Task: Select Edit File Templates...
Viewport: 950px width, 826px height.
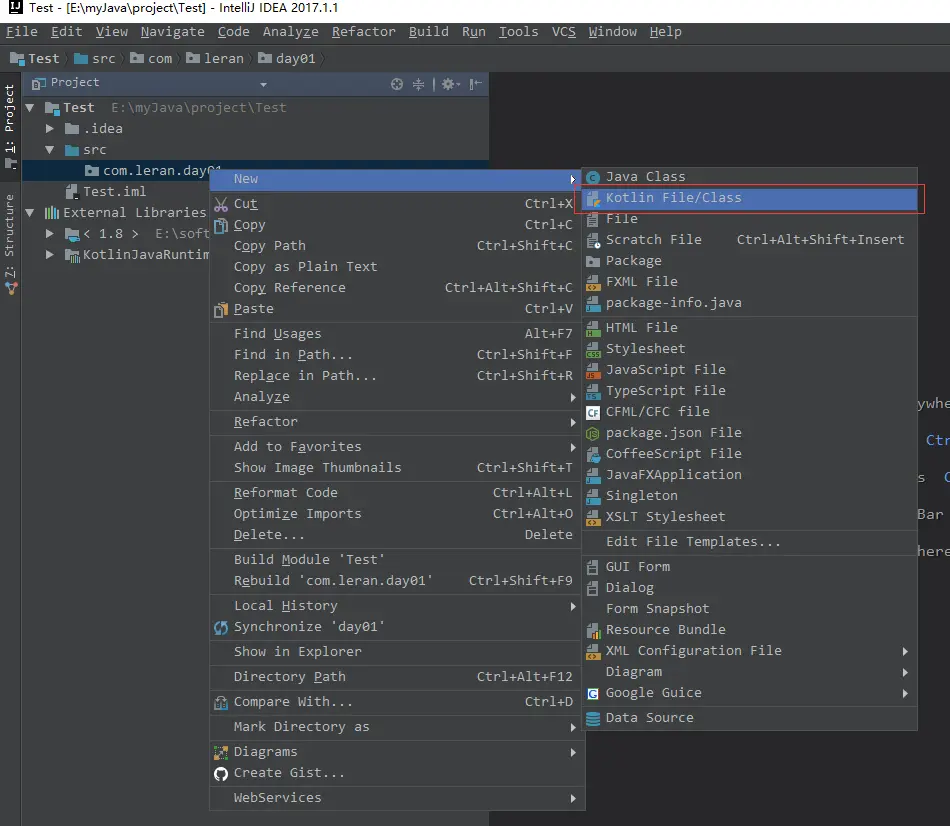Action: tap(750, 542)
